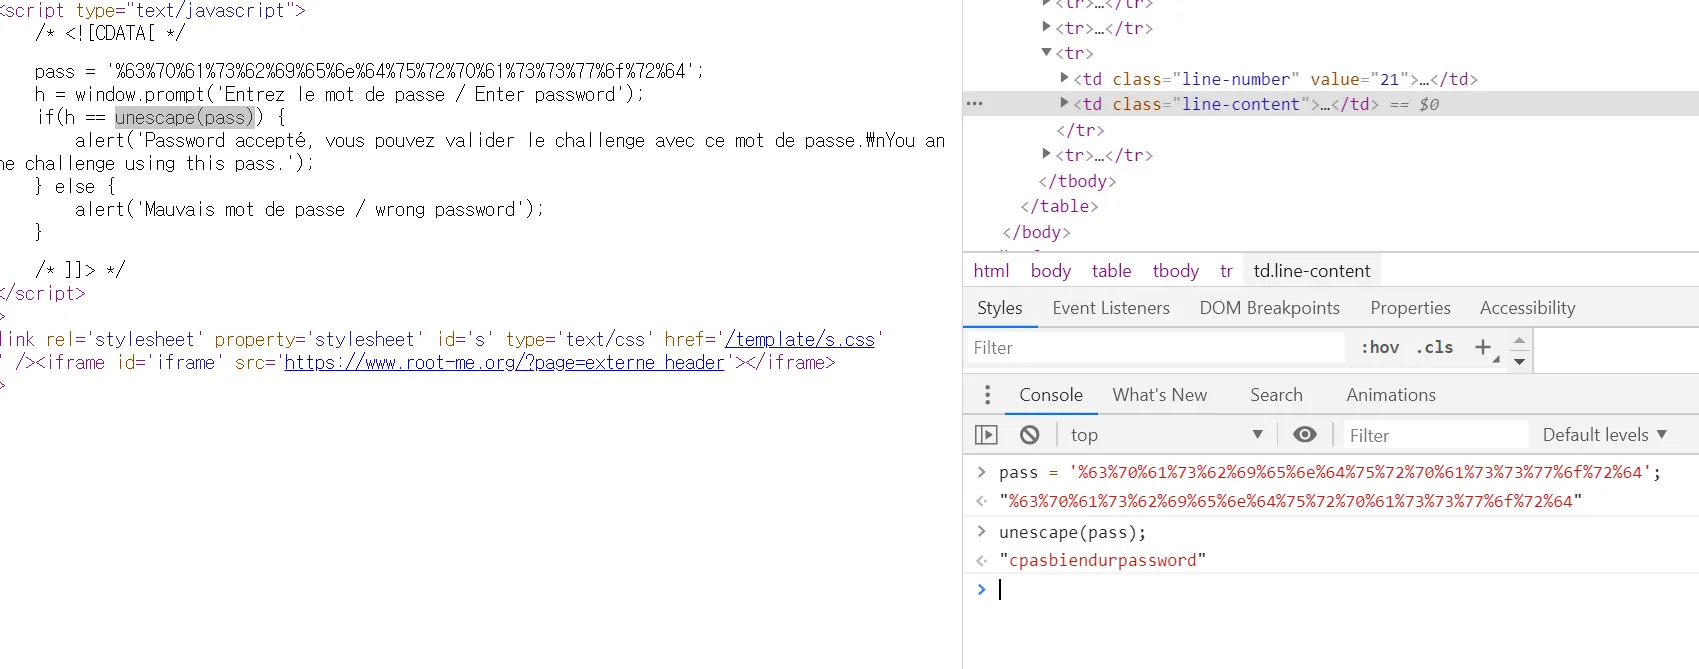This screenshot has height=669, width=1699.
Task: Open the root-me.org externe_header link
Action: click(x=504, y=363)
